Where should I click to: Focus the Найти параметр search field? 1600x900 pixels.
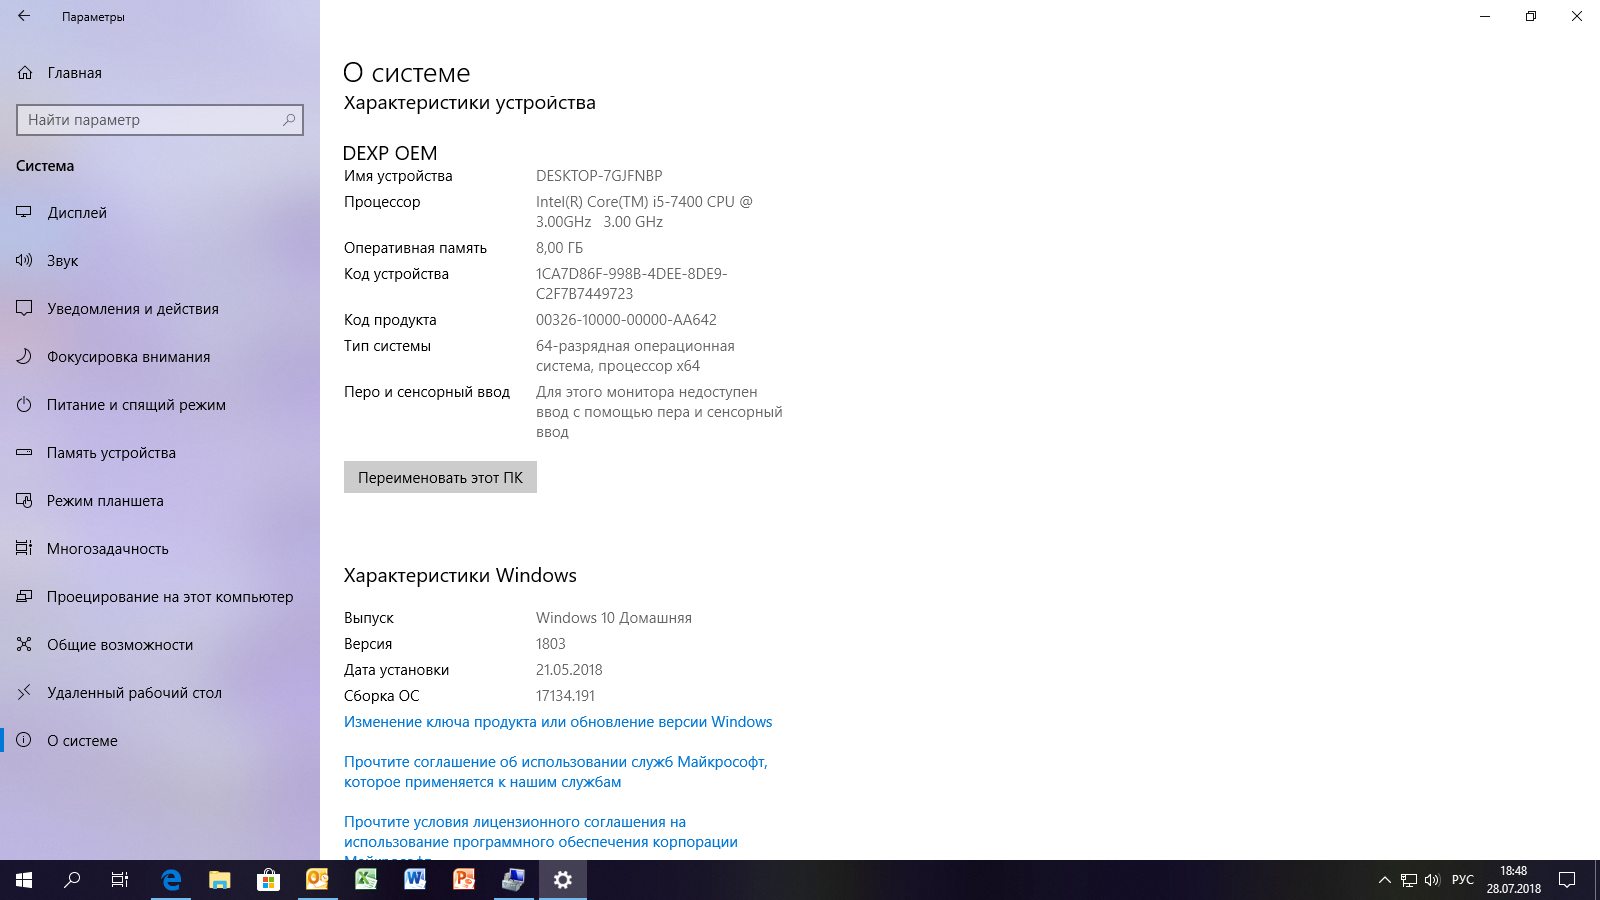click(x=160, y=120)
